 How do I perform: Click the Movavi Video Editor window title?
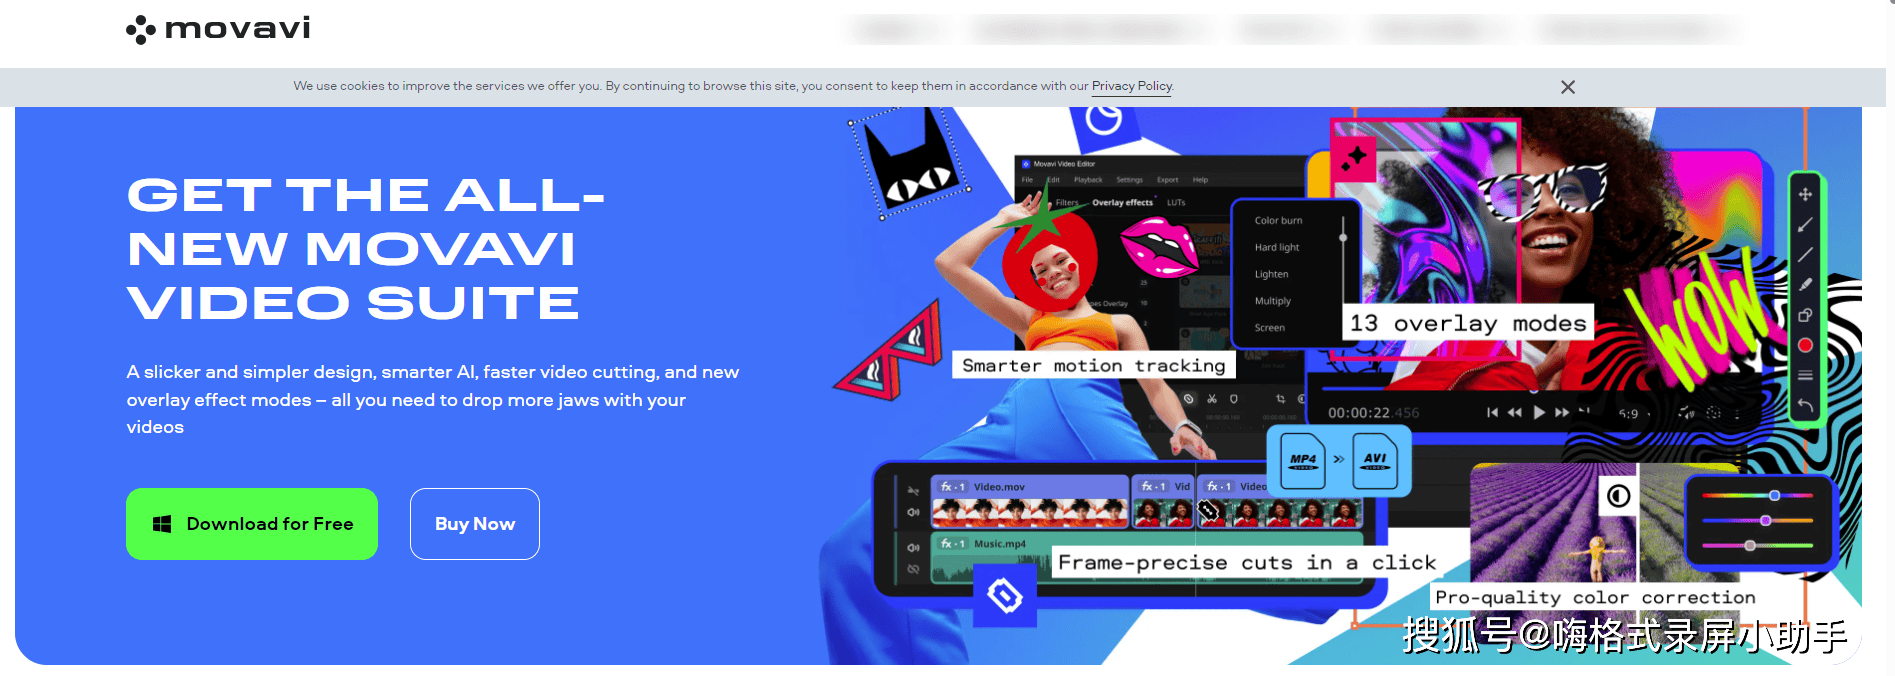click(x=1064, y=164)
